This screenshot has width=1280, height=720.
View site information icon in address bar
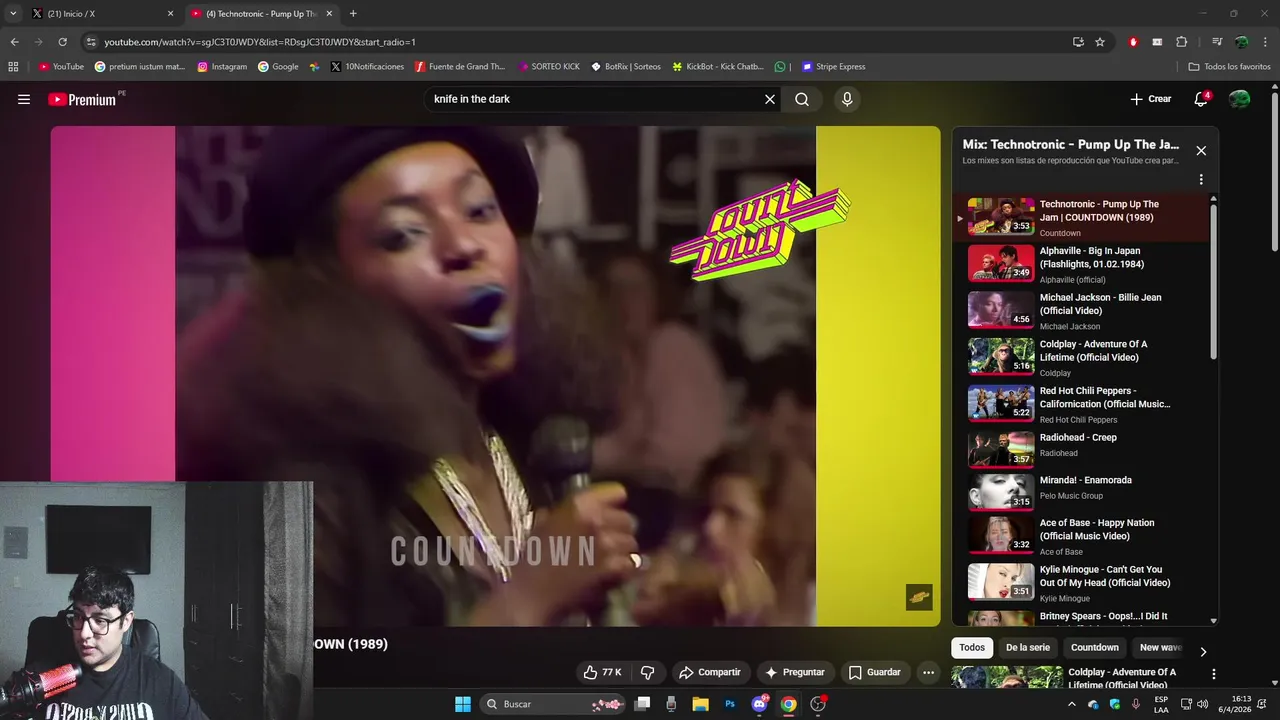point(91,42)
